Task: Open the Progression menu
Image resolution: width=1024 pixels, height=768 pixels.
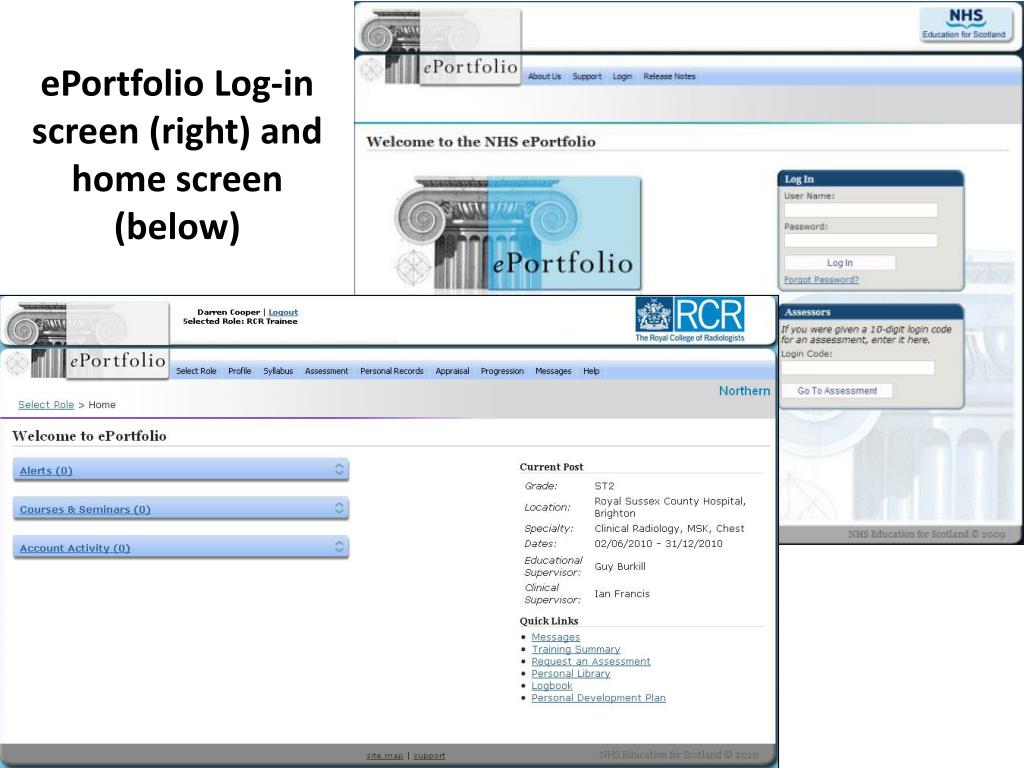Action: tap(502, 371)
